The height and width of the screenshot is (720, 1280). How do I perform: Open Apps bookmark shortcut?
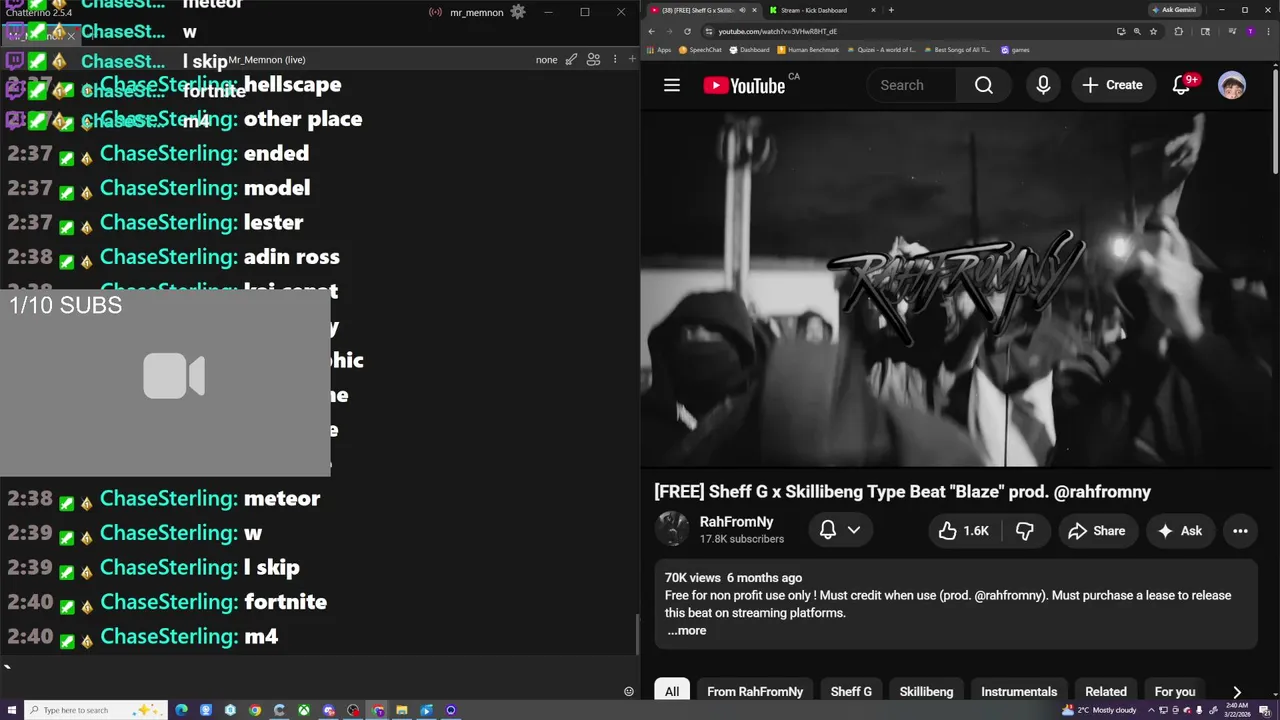tap(659, 50)
